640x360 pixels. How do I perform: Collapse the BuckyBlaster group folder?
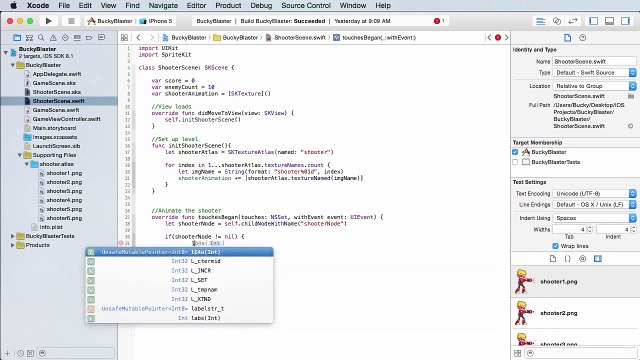[x=13, y=65]
